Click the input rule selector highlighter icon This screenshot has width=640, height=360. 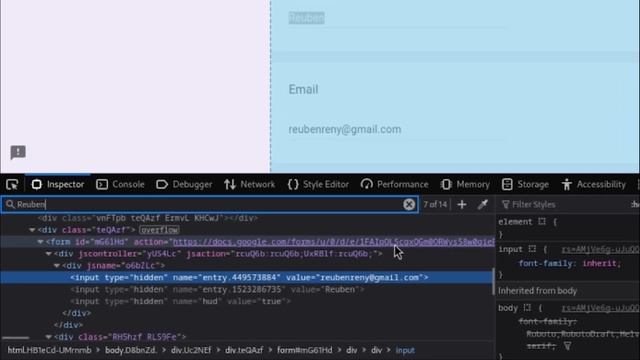[532, 249]
